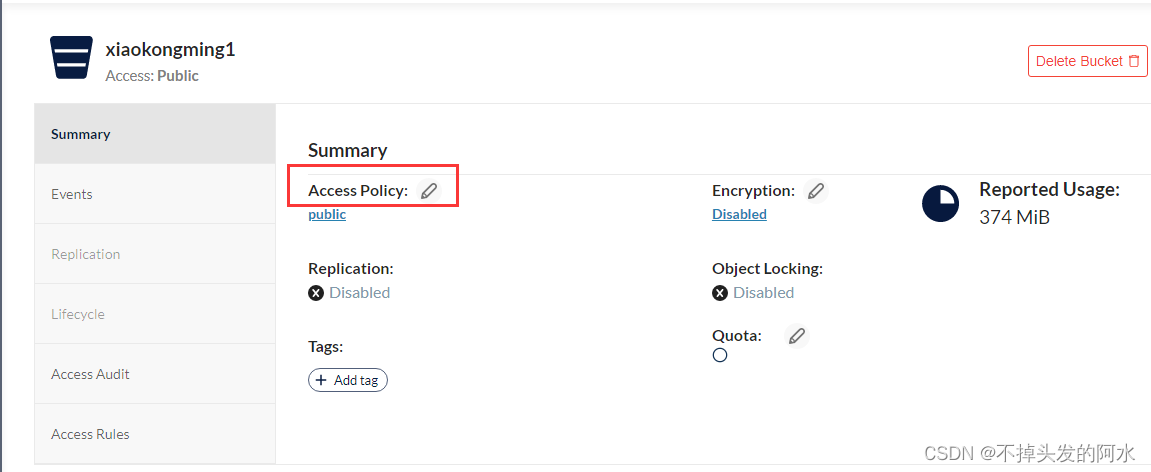Select the empty Quota circle indicator
The height and width of the screenshot is (472, 1151).
pos(720,355)
